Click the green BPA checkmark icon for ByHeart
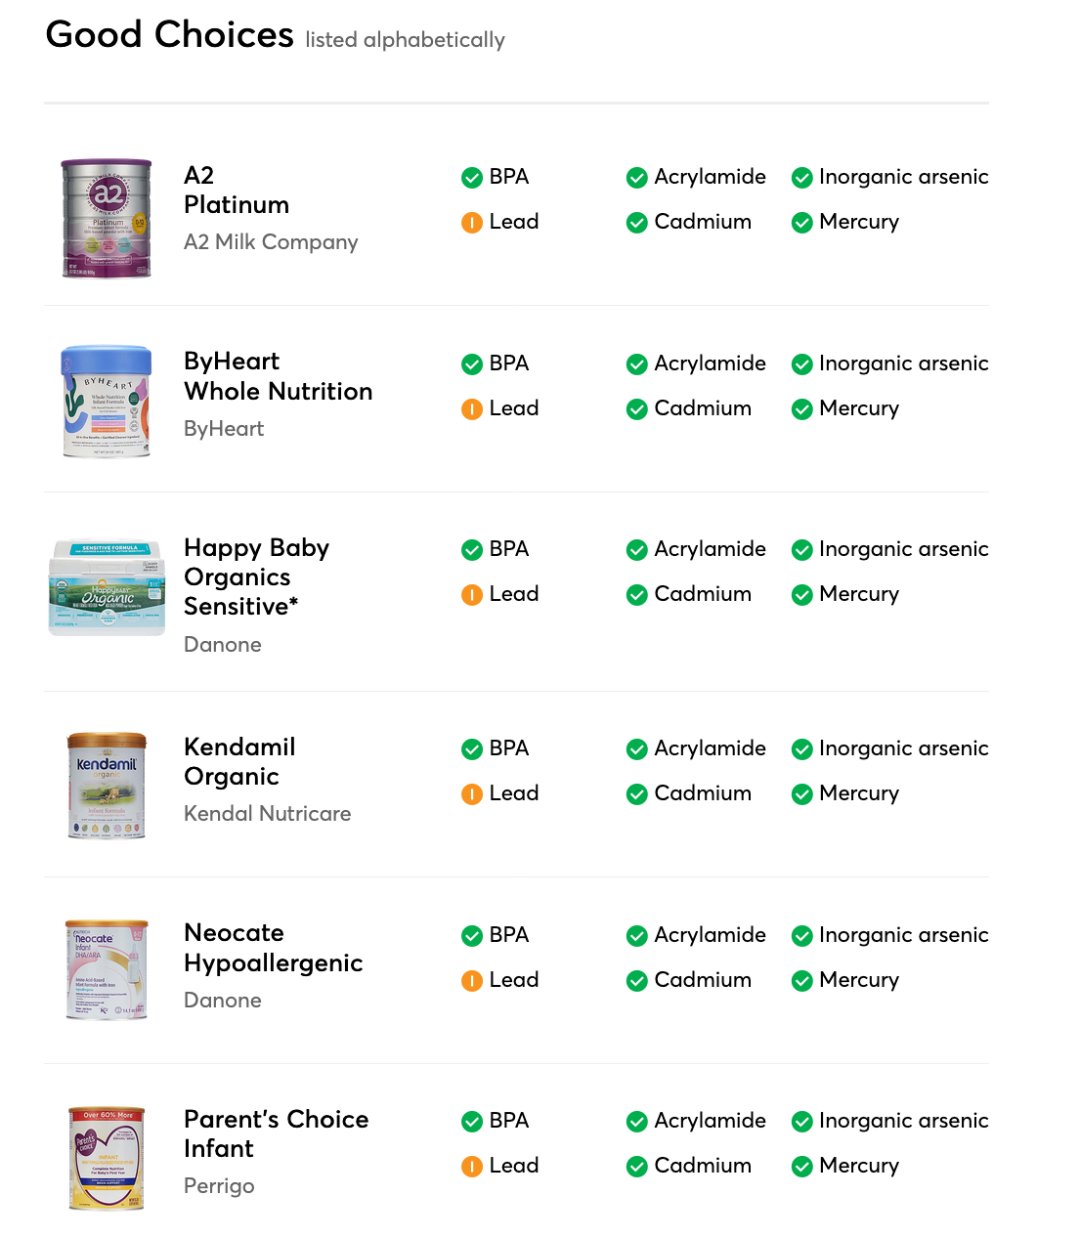This screenshot has width=1080, height=1238. (x=472, y=365)
